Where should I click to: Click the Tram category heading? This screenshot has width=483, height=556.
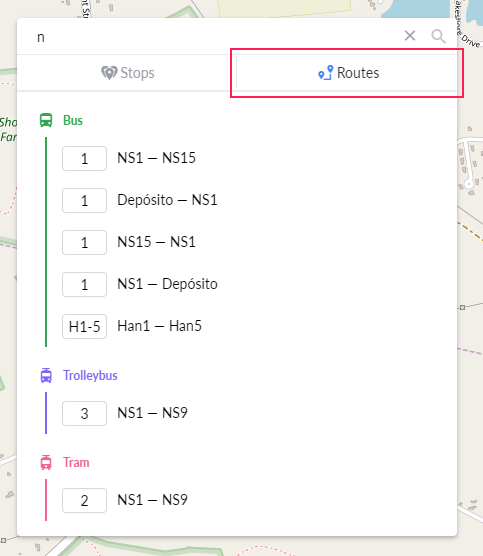pos(76,462)
